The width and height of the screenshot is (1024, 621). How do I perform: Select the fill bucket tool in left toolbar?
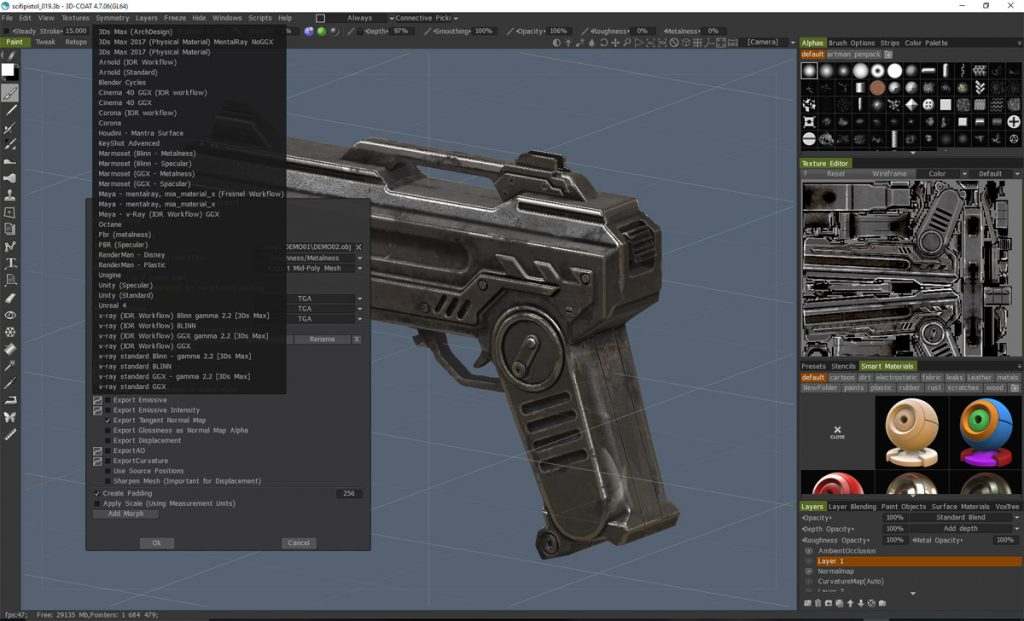[x=10, y=349]
